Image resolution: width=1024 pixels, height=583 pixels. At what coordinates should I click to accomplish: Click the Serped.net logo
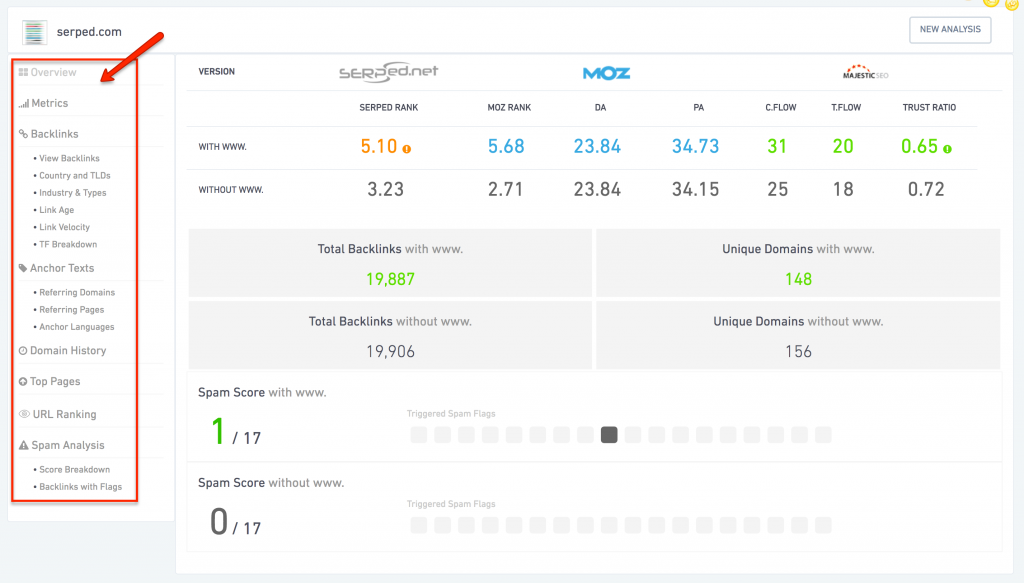[389, 72]
